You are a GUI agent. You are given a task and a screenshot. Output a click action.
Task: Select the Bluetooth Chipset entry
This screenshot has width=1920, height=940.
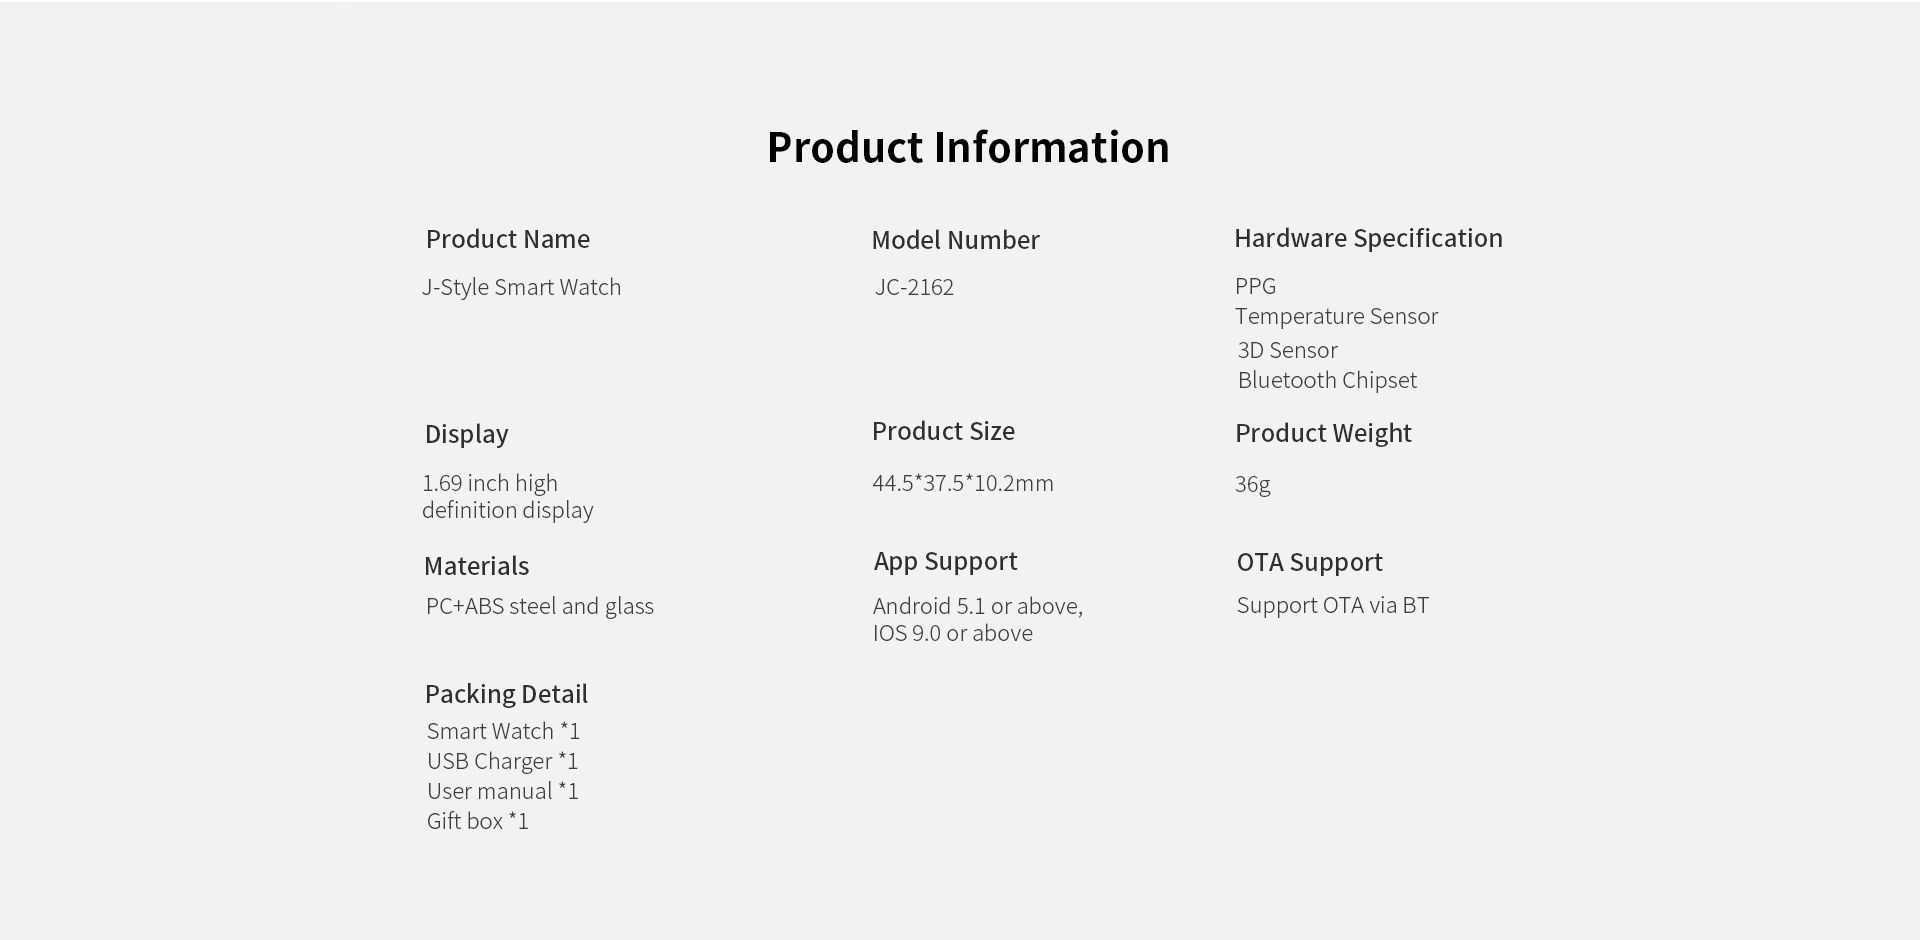[1327, 380]
